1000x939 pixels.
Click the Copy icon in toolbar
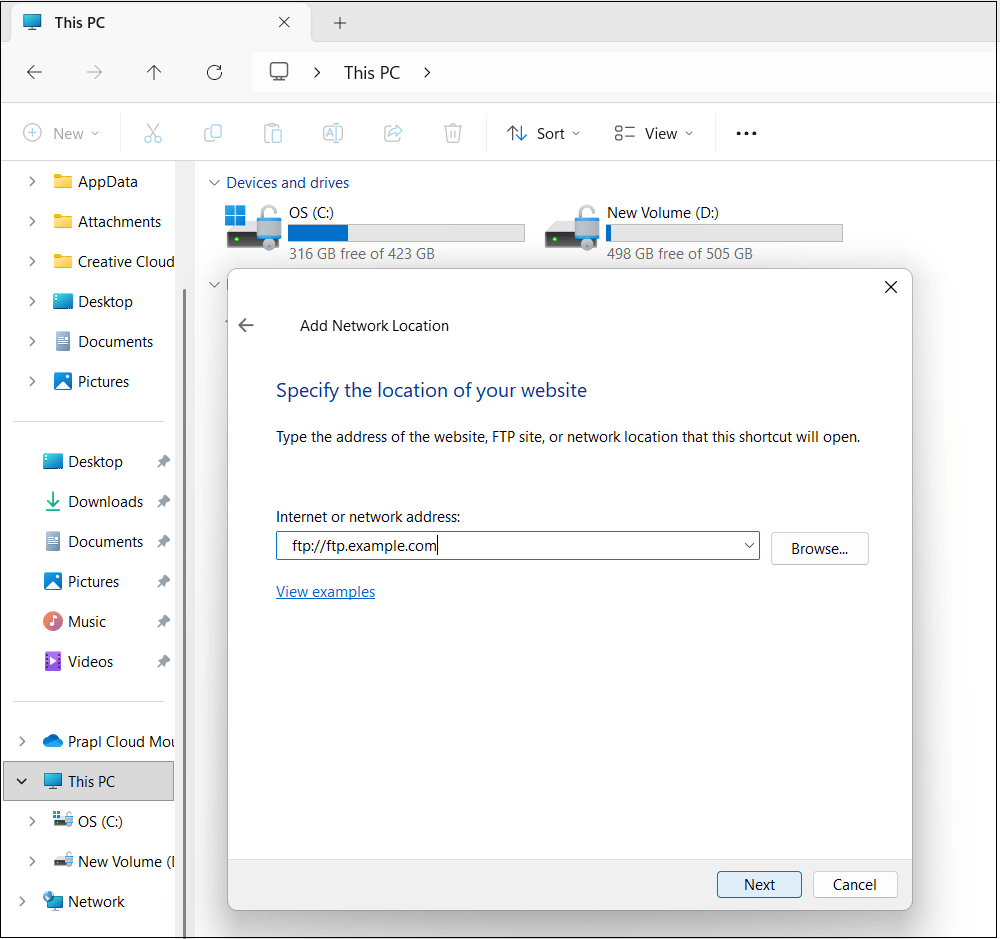[212, 133]
